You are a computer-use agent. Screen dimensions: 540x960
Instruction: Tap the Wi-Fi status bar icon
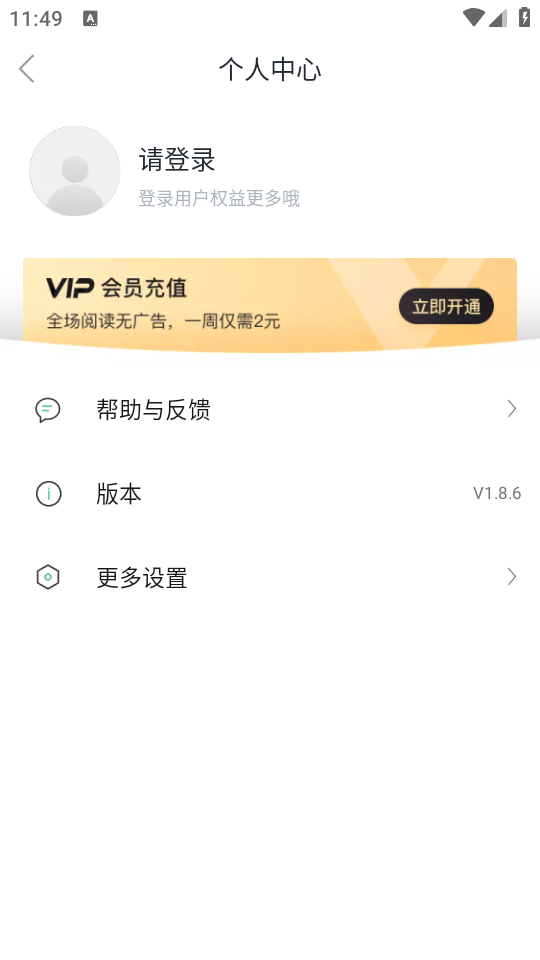point(473,18)
